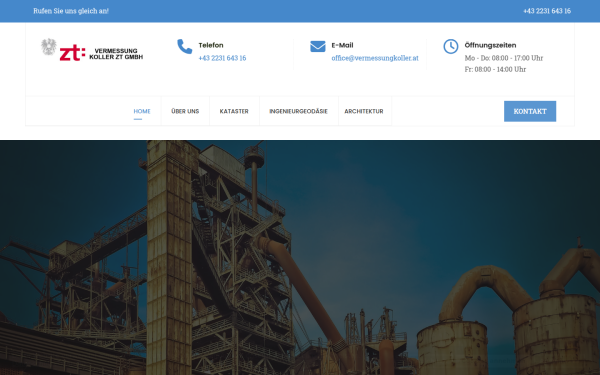The height and width of the screenshot is (375, 600).
Task: Click the E-Mail heading
Action: coord(342,45)
